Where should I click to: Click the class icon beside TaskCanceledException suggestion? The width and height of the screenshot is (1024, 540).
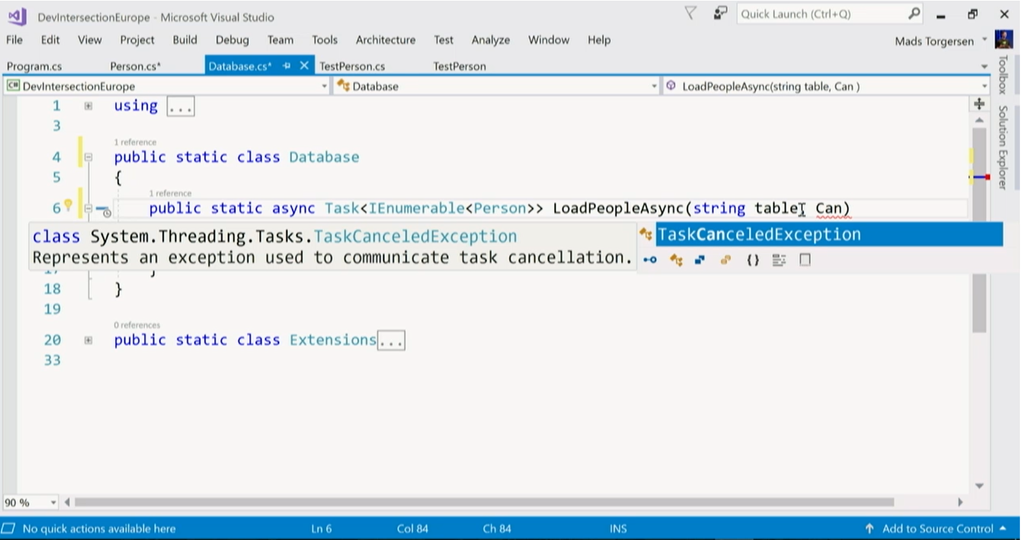click(x=646, y=234)
